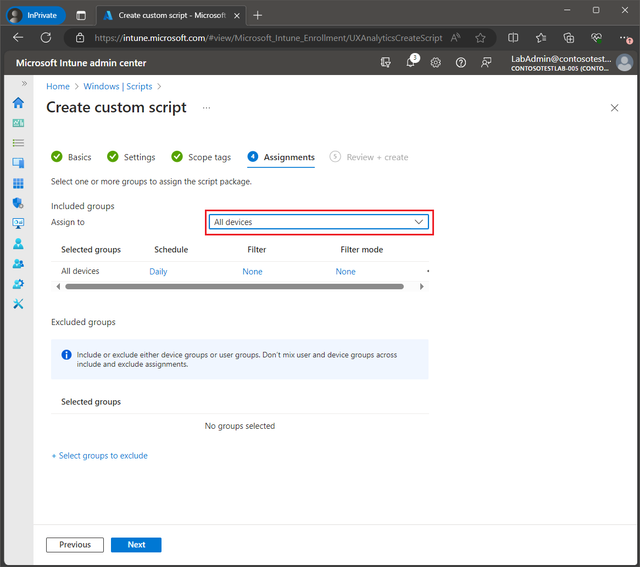640x567 pixels.
Task: Open Home breadcrumb link
Action: [x=58, y=87]
